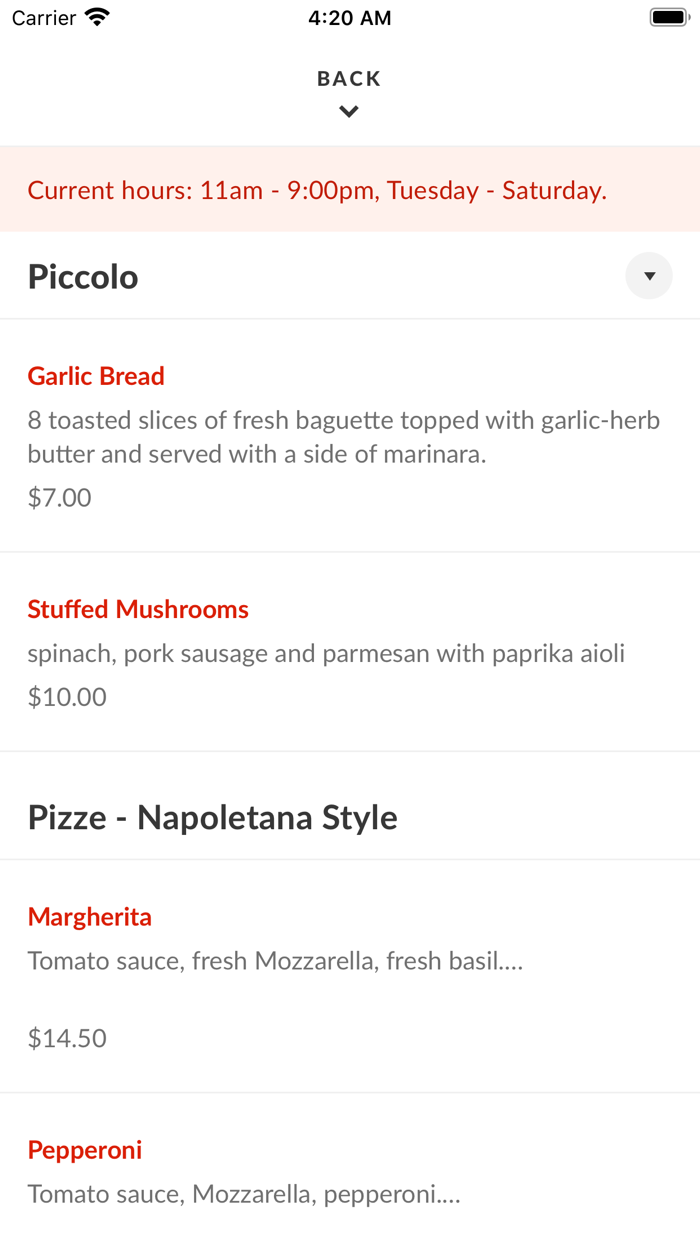This screenshot has height=1244, width=700.
Task: Tap the $7.00 price of Garlic Bread
Action: coord(59,496)
